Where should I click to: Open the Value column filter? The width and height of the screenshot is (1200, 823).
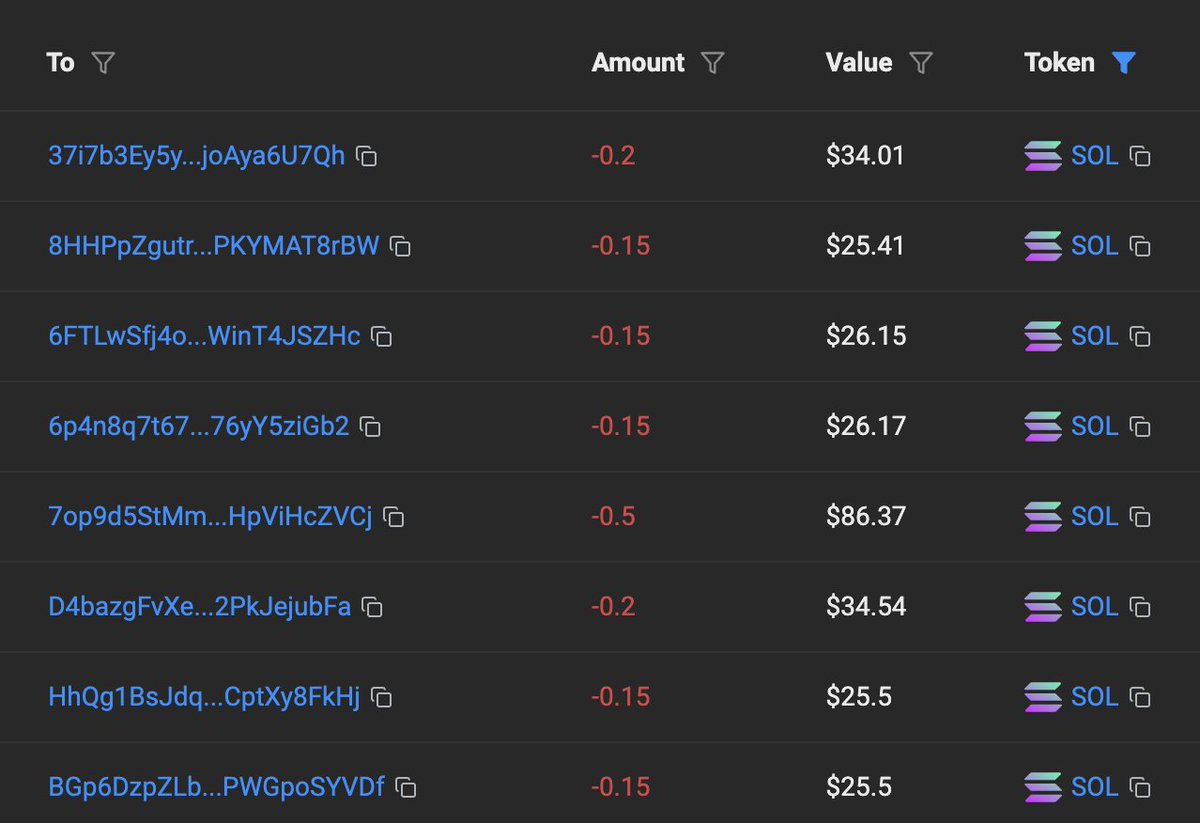pyautogui.click(x=921, y=63)
